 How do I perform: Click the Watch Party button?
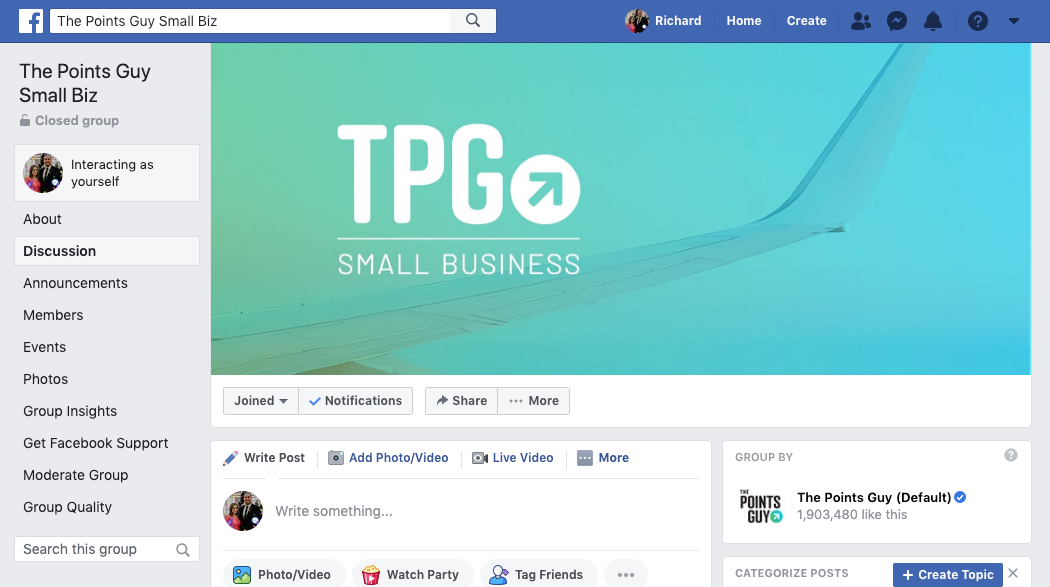pos(412,574)
